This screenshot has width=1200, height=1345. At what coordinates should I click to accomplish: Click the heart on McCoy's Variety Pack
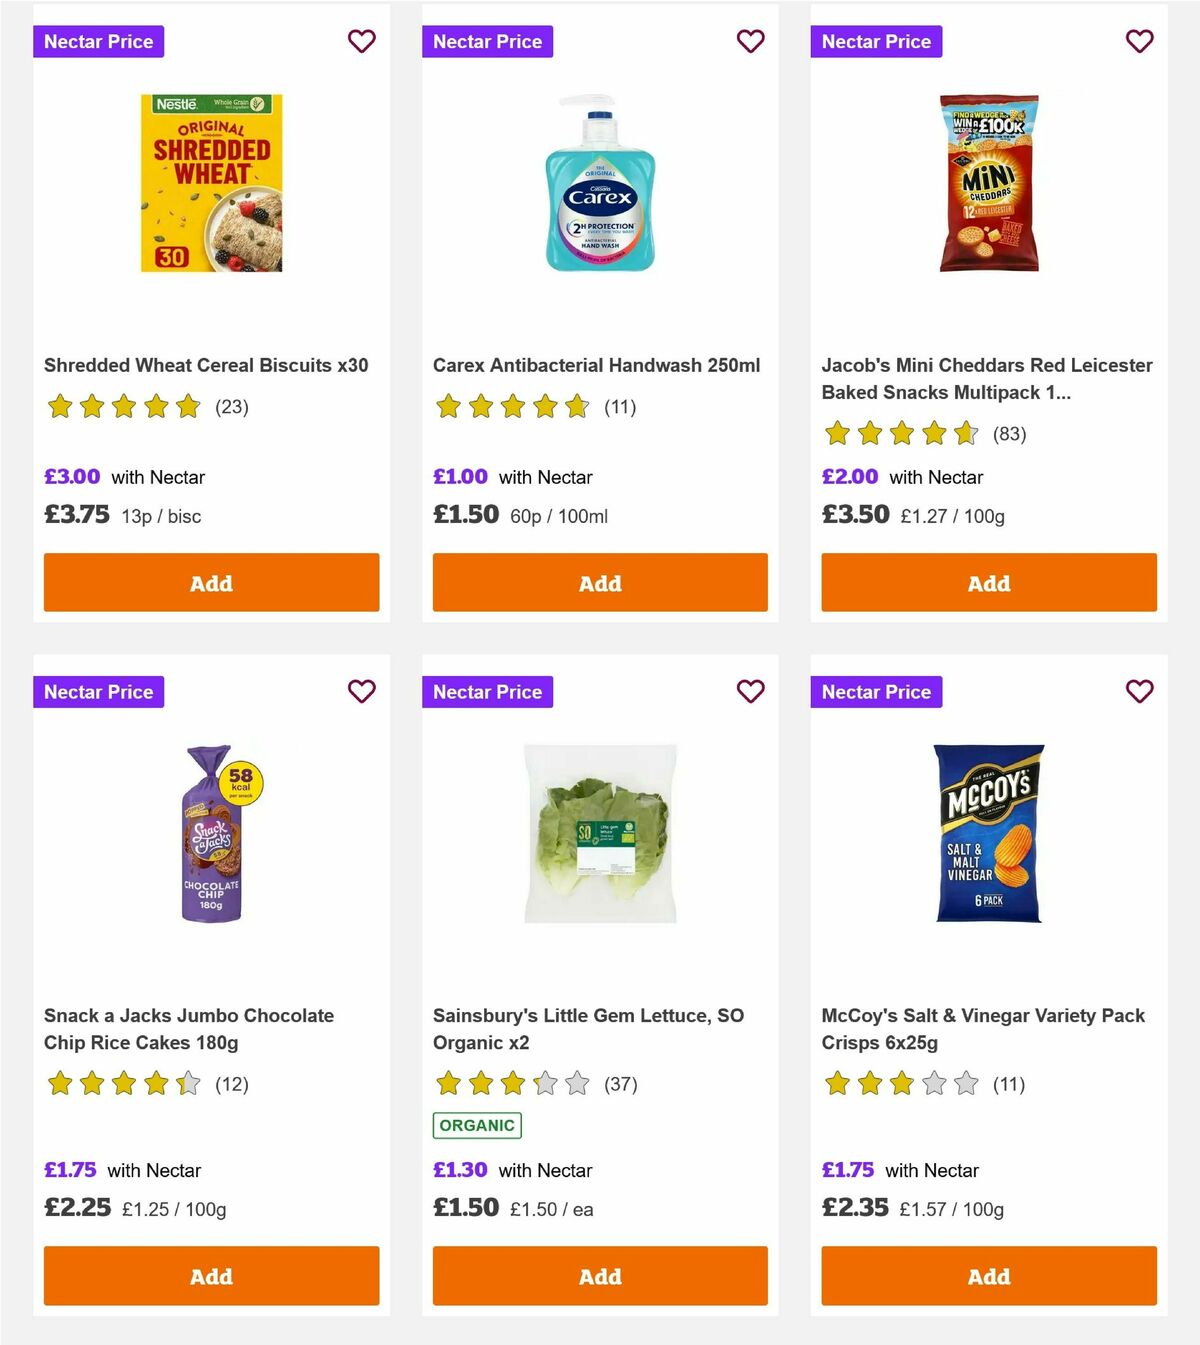1139,691
